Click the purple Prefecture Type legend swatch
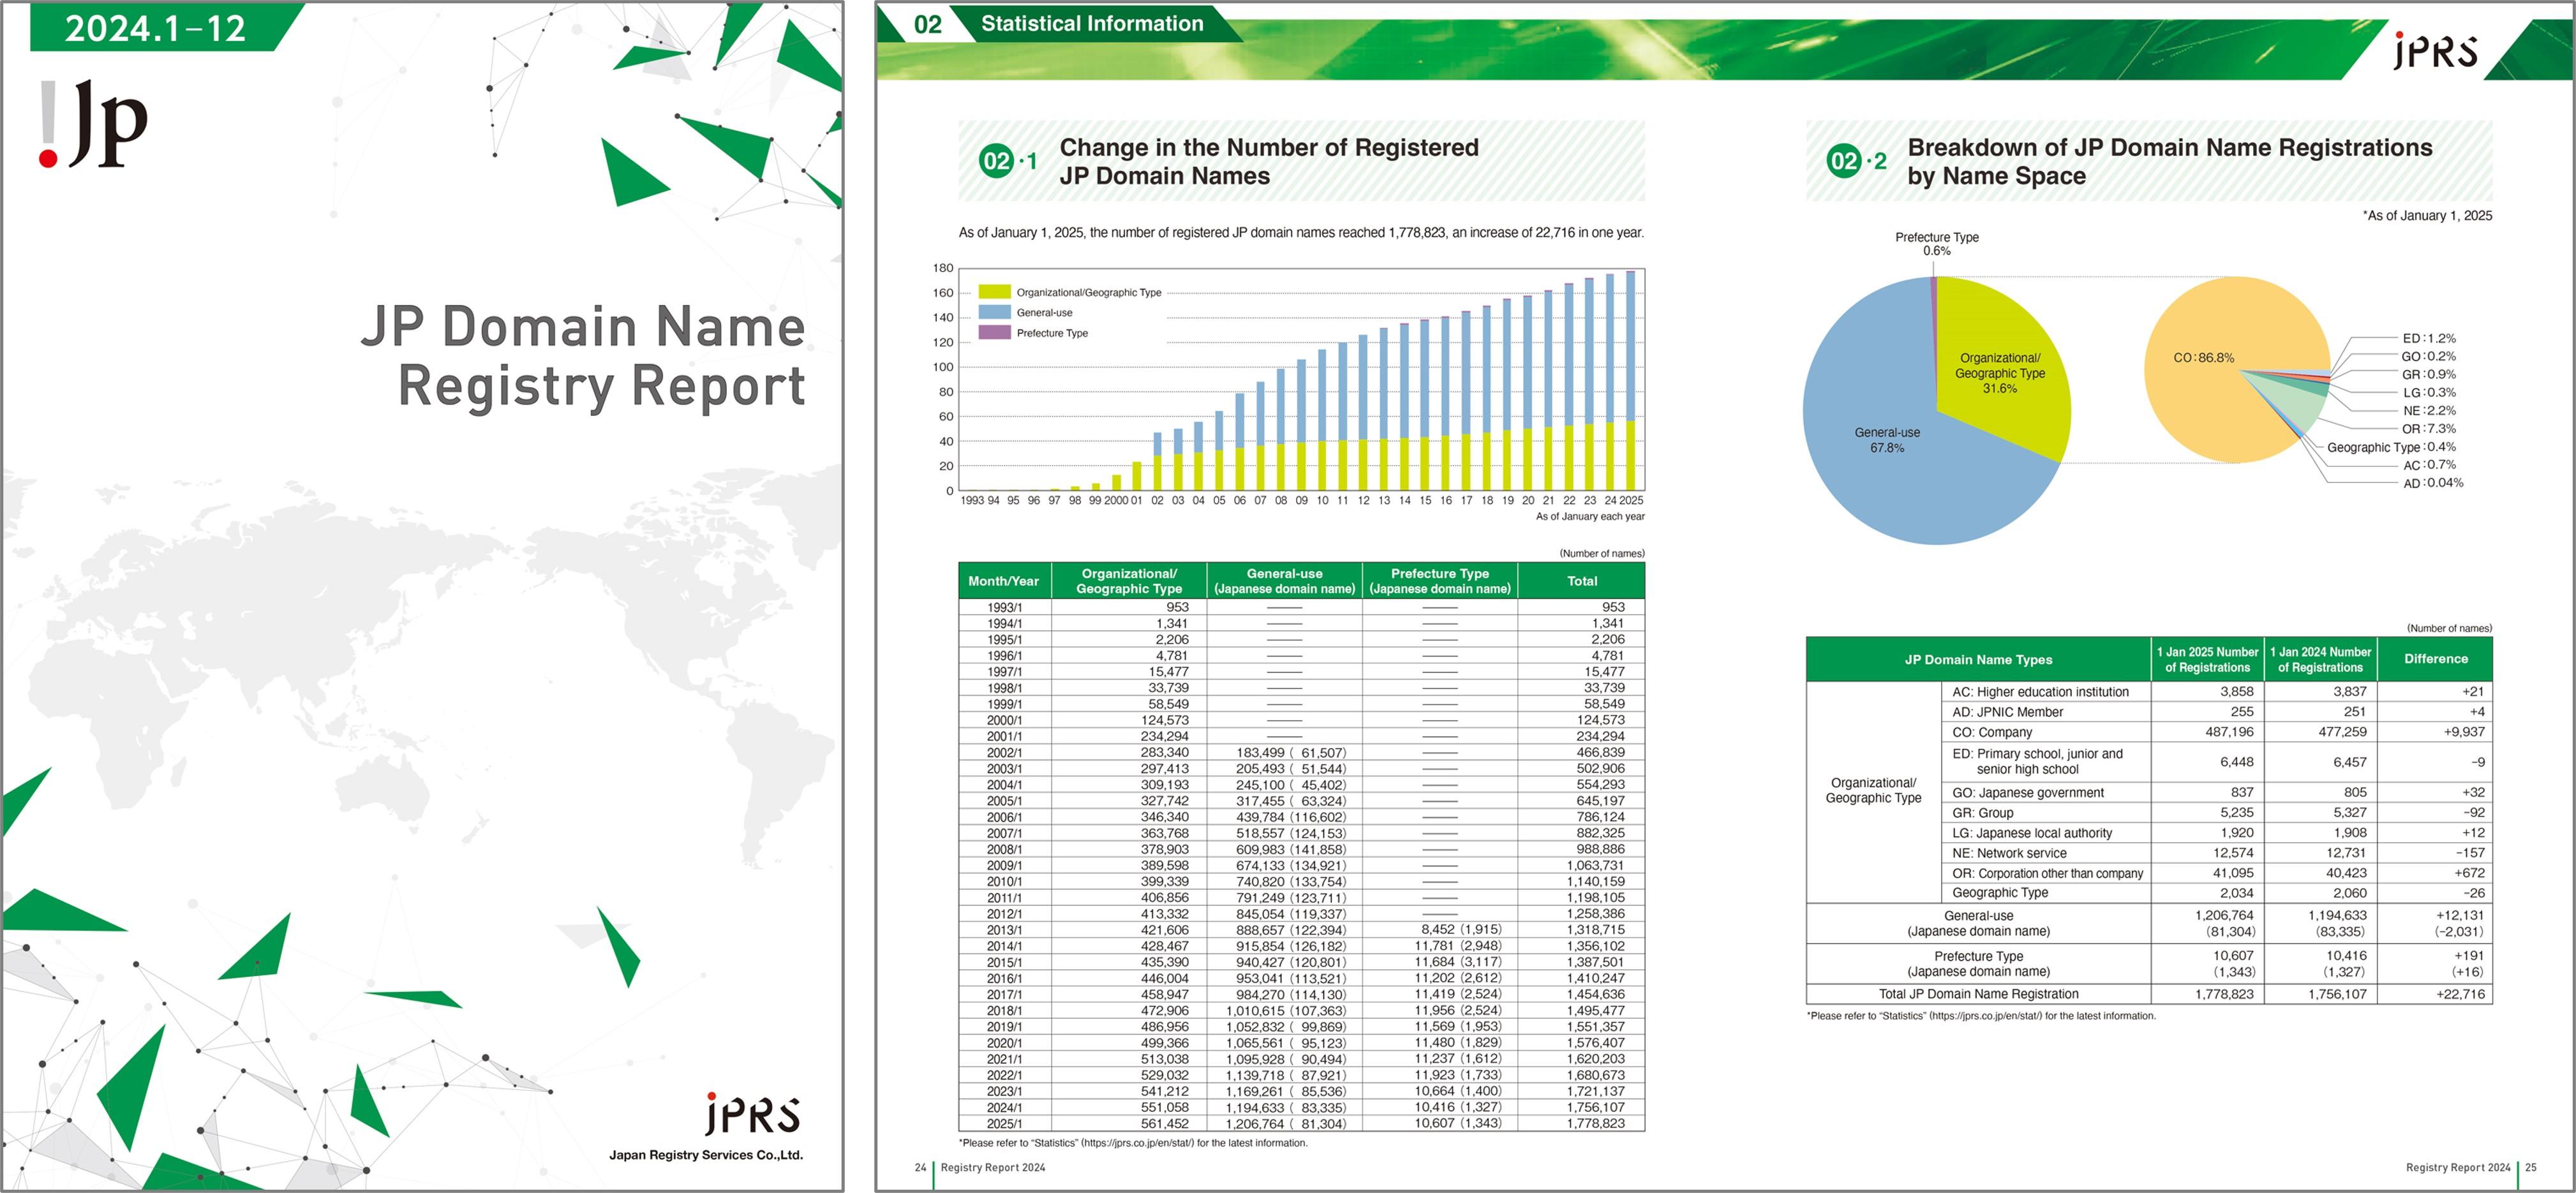 (x=994, y=332)
